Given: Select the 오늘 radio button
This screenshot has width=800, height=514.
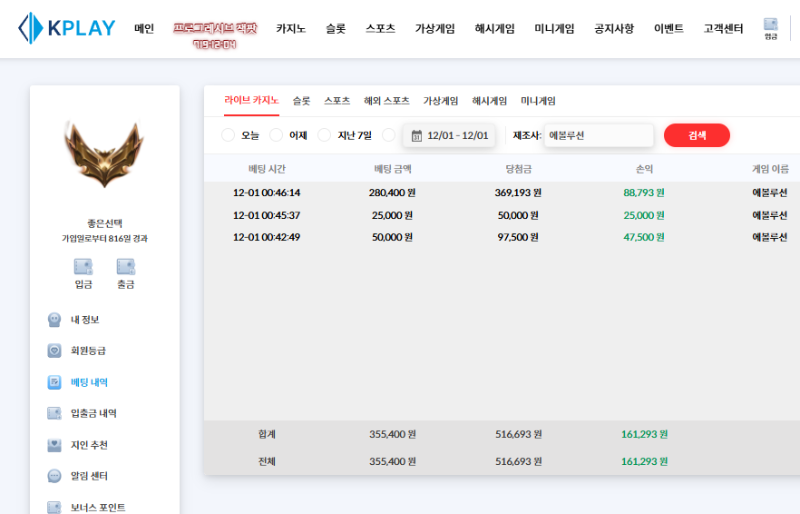Looking at the screenshot, I should (x=228, y=135).
